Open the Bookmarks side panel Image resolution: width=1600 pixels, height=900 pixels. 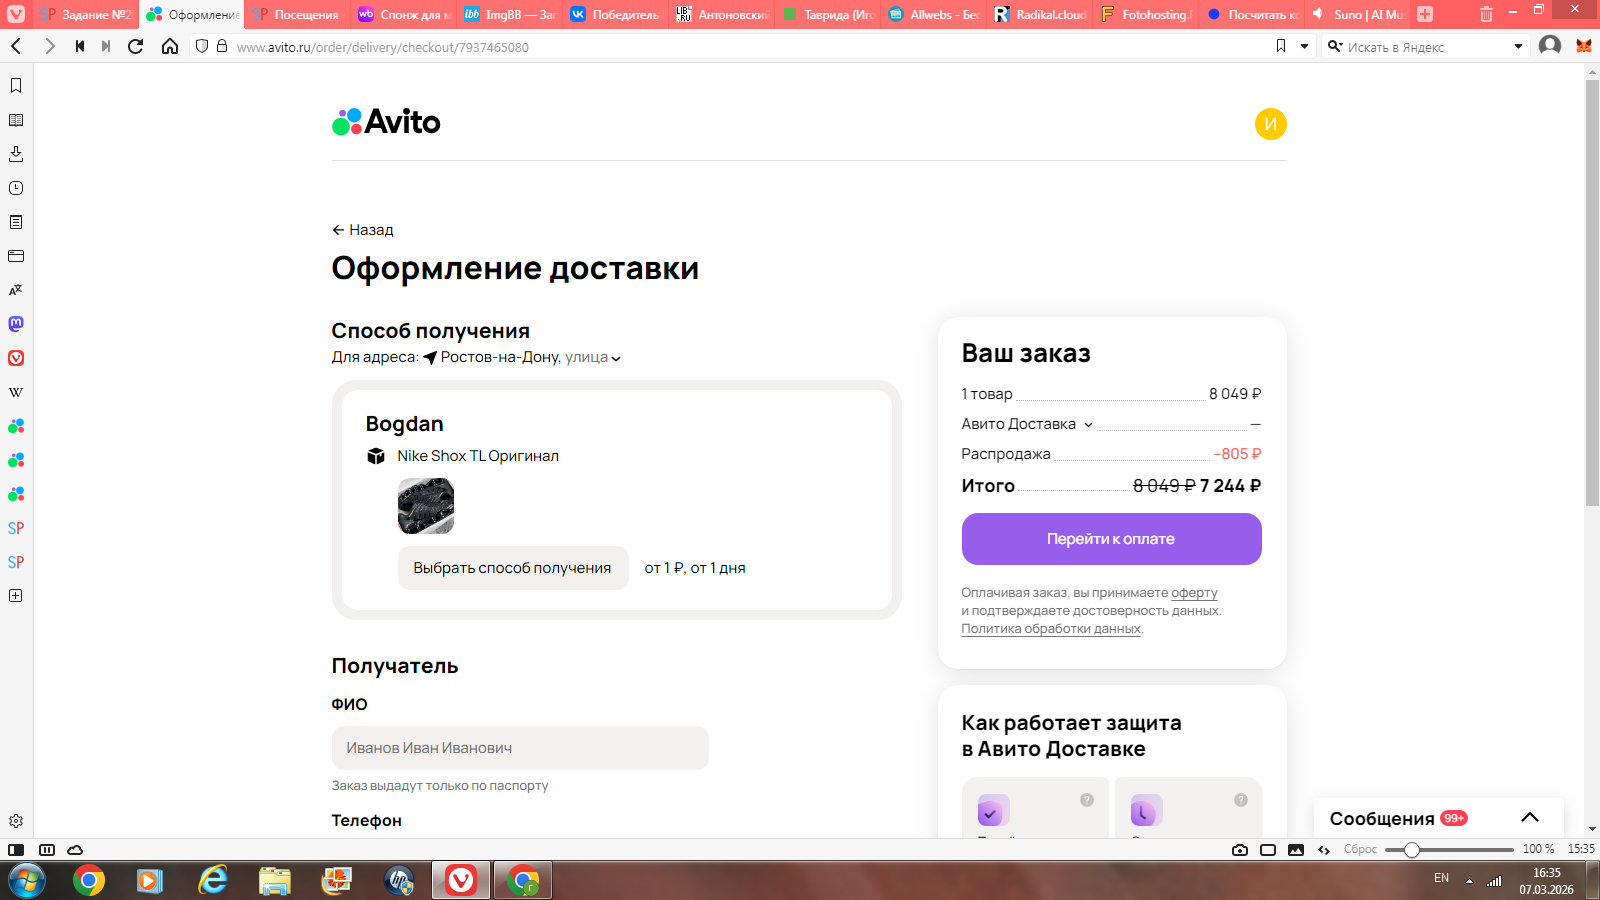16,86
